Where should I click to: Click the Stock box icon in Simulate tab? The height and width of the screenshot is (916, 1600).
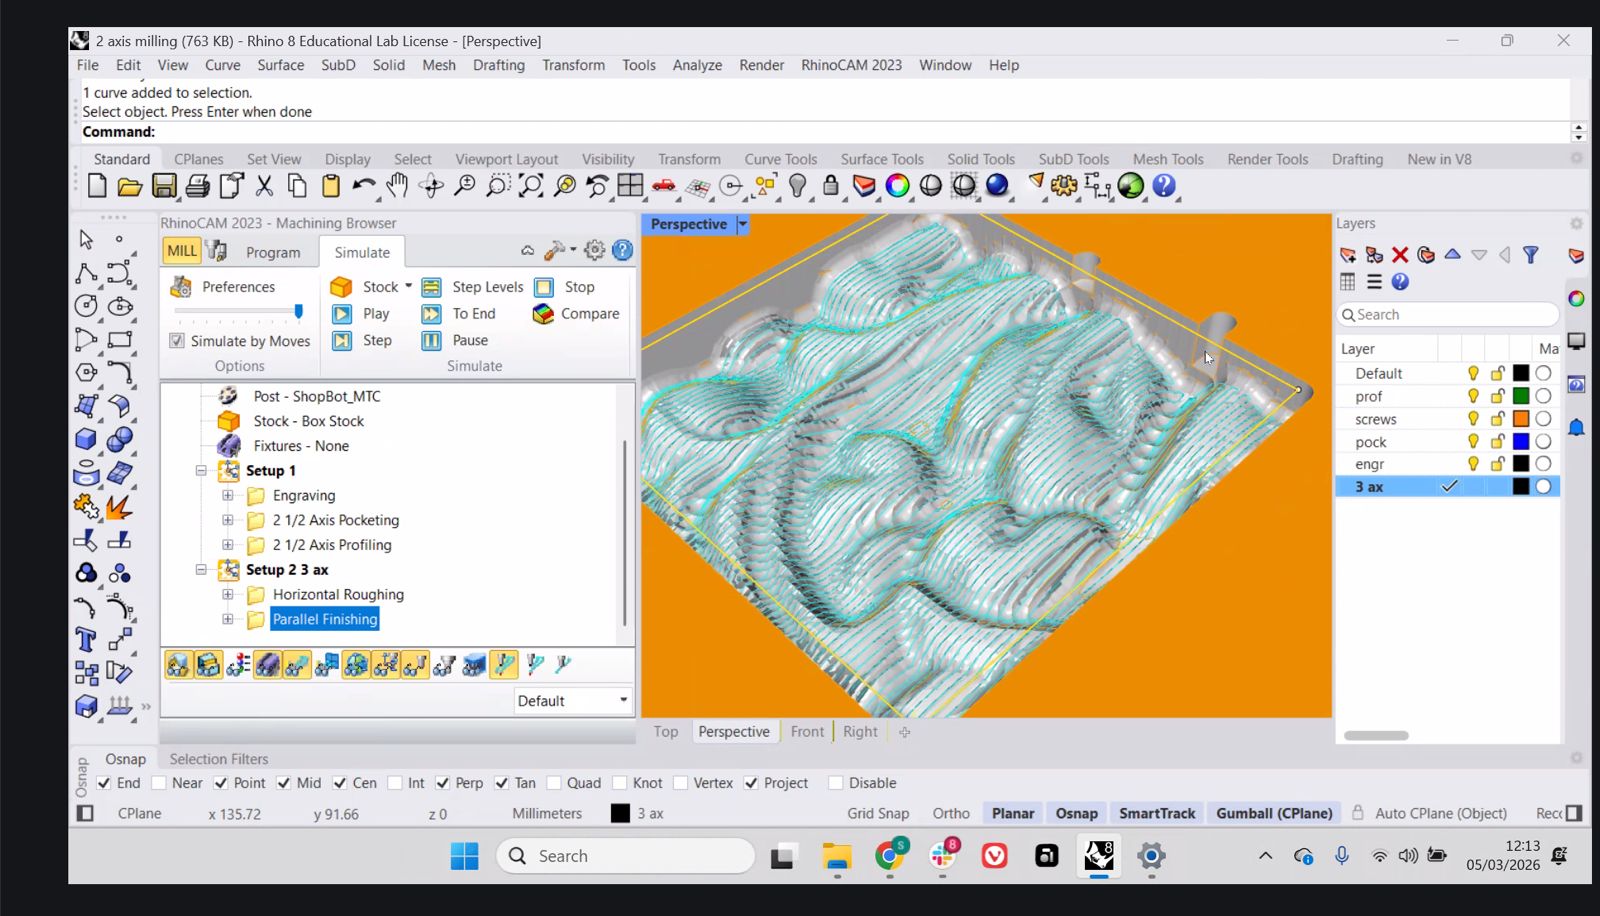click(341, 287)
